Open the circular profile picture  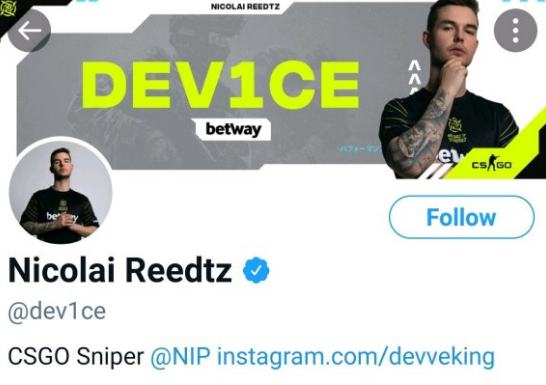[61, 191]
